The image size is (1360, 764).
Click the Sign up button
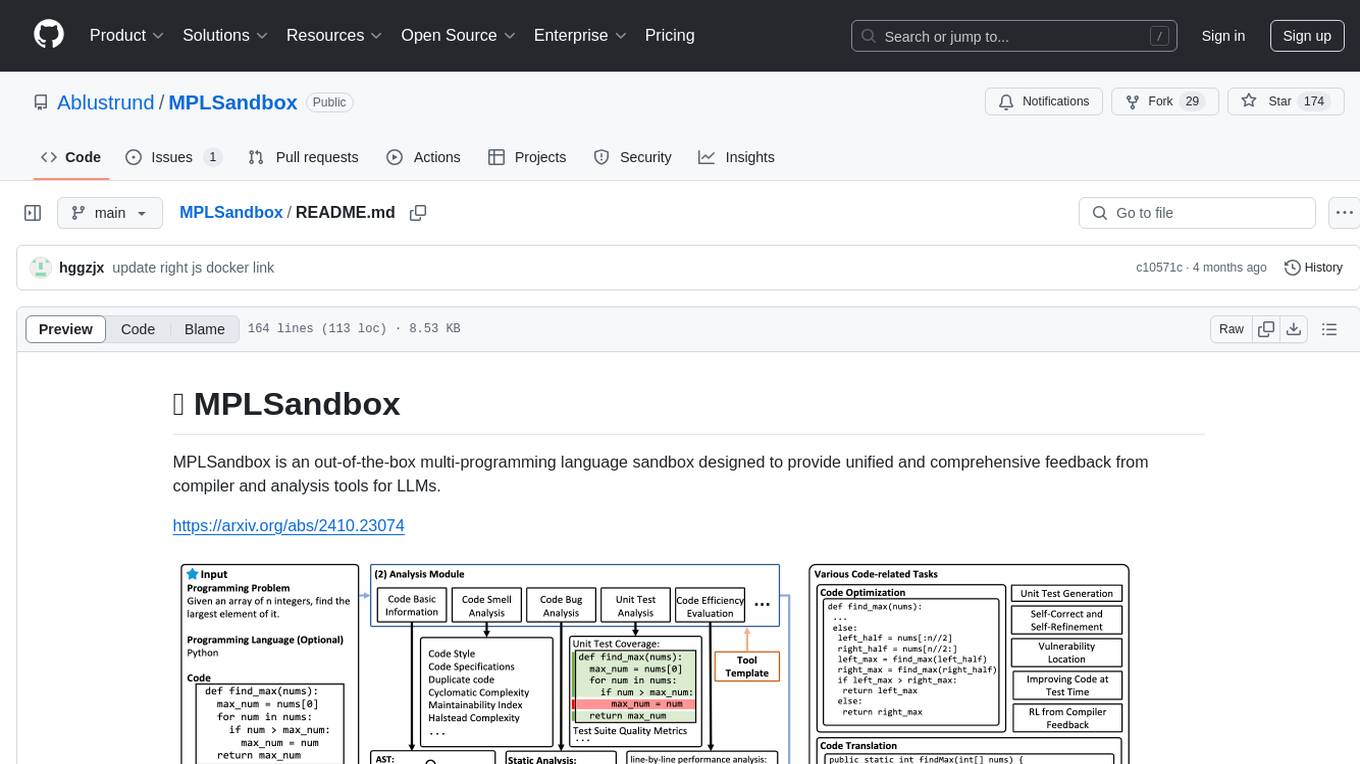pyautogui.click(x=1307, y=36)
